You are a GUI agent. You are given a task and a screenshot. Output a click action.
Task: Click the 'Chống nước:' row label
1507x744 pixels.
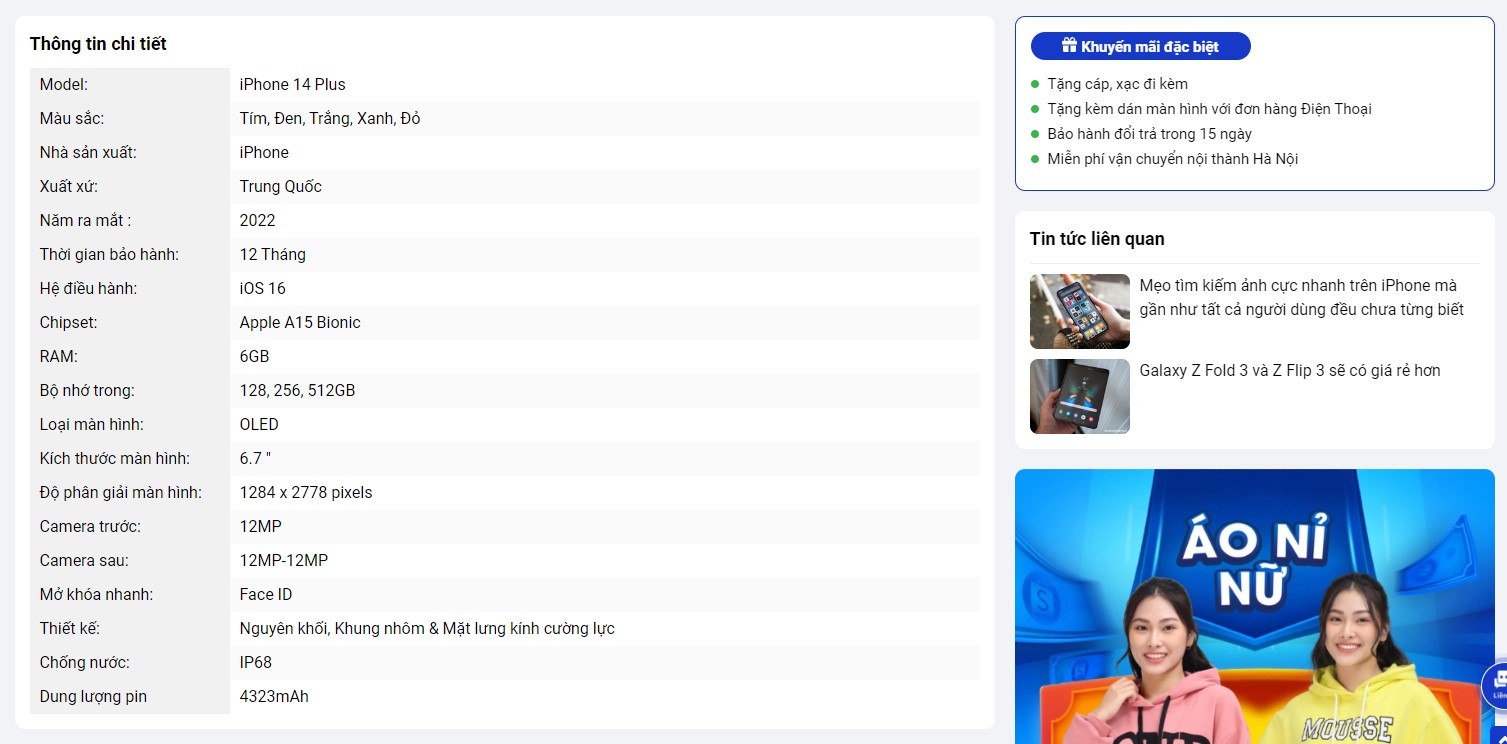click(85, 663)
